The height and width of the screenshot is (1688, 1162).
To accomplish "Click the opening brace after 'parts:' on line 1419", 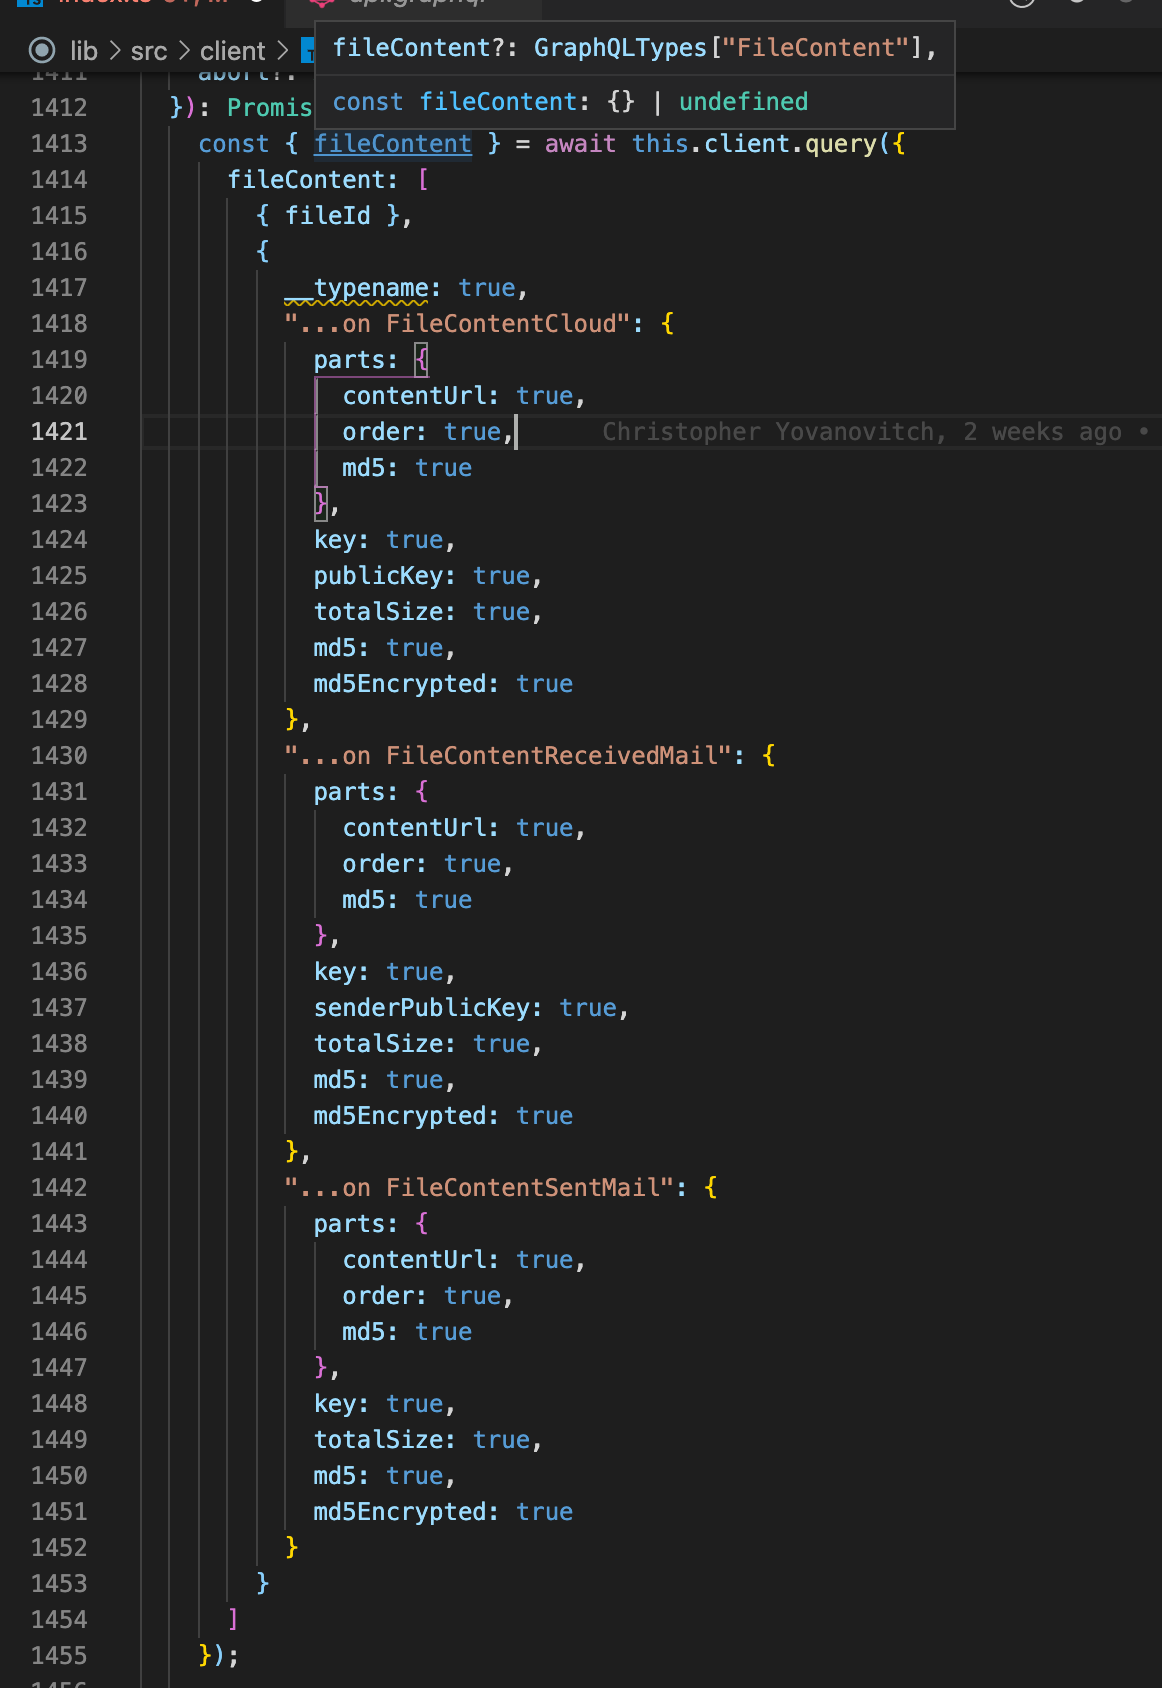I will point(422,360).
